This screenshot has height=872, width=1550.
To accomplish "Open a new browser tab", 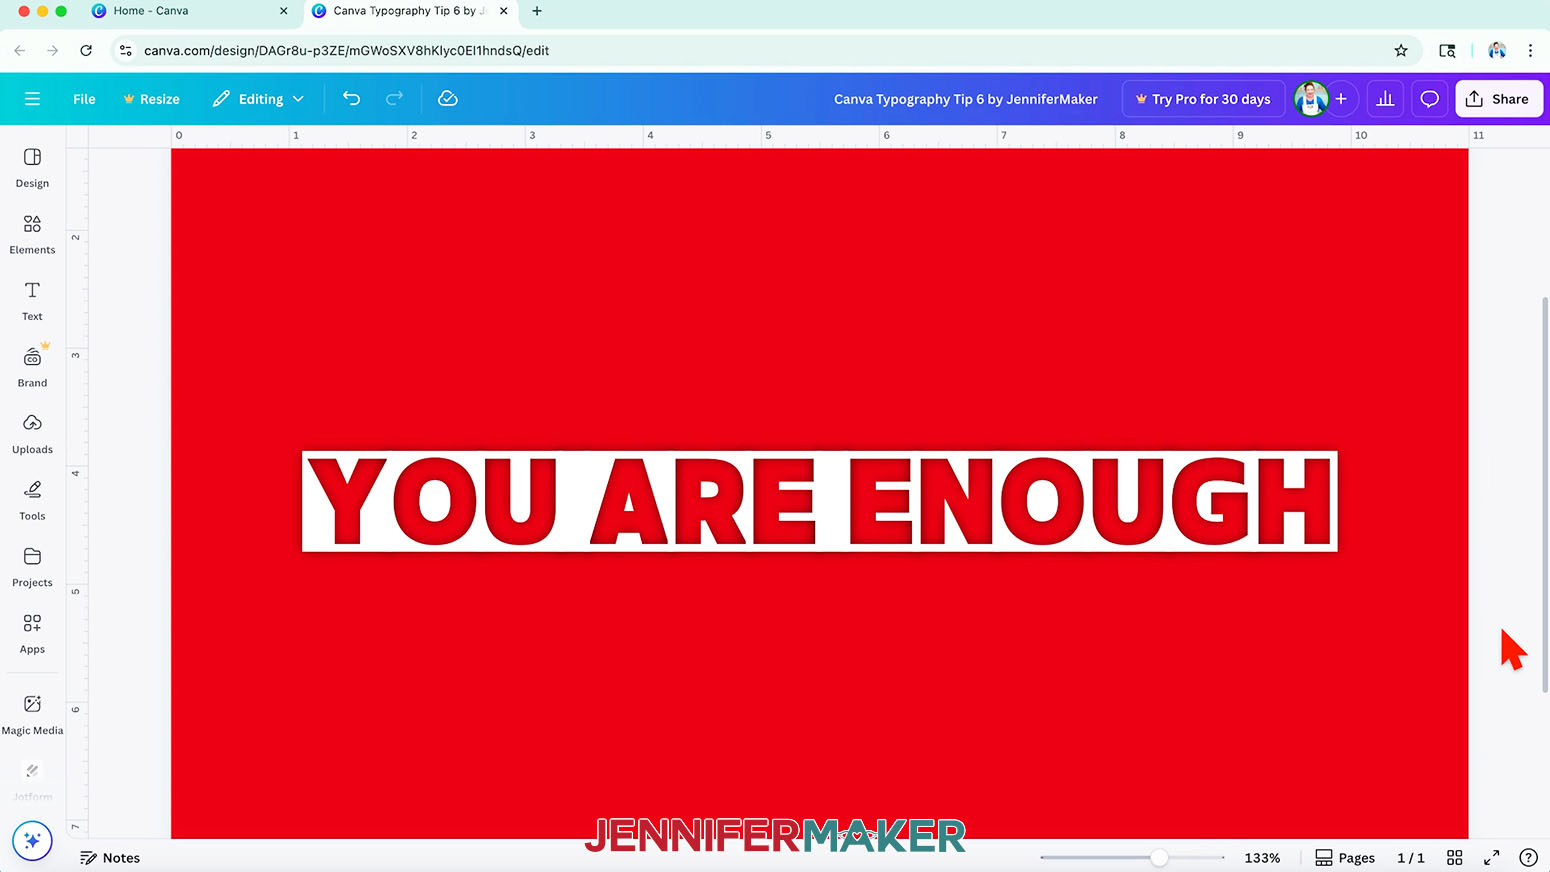I will tap(537, 11).
